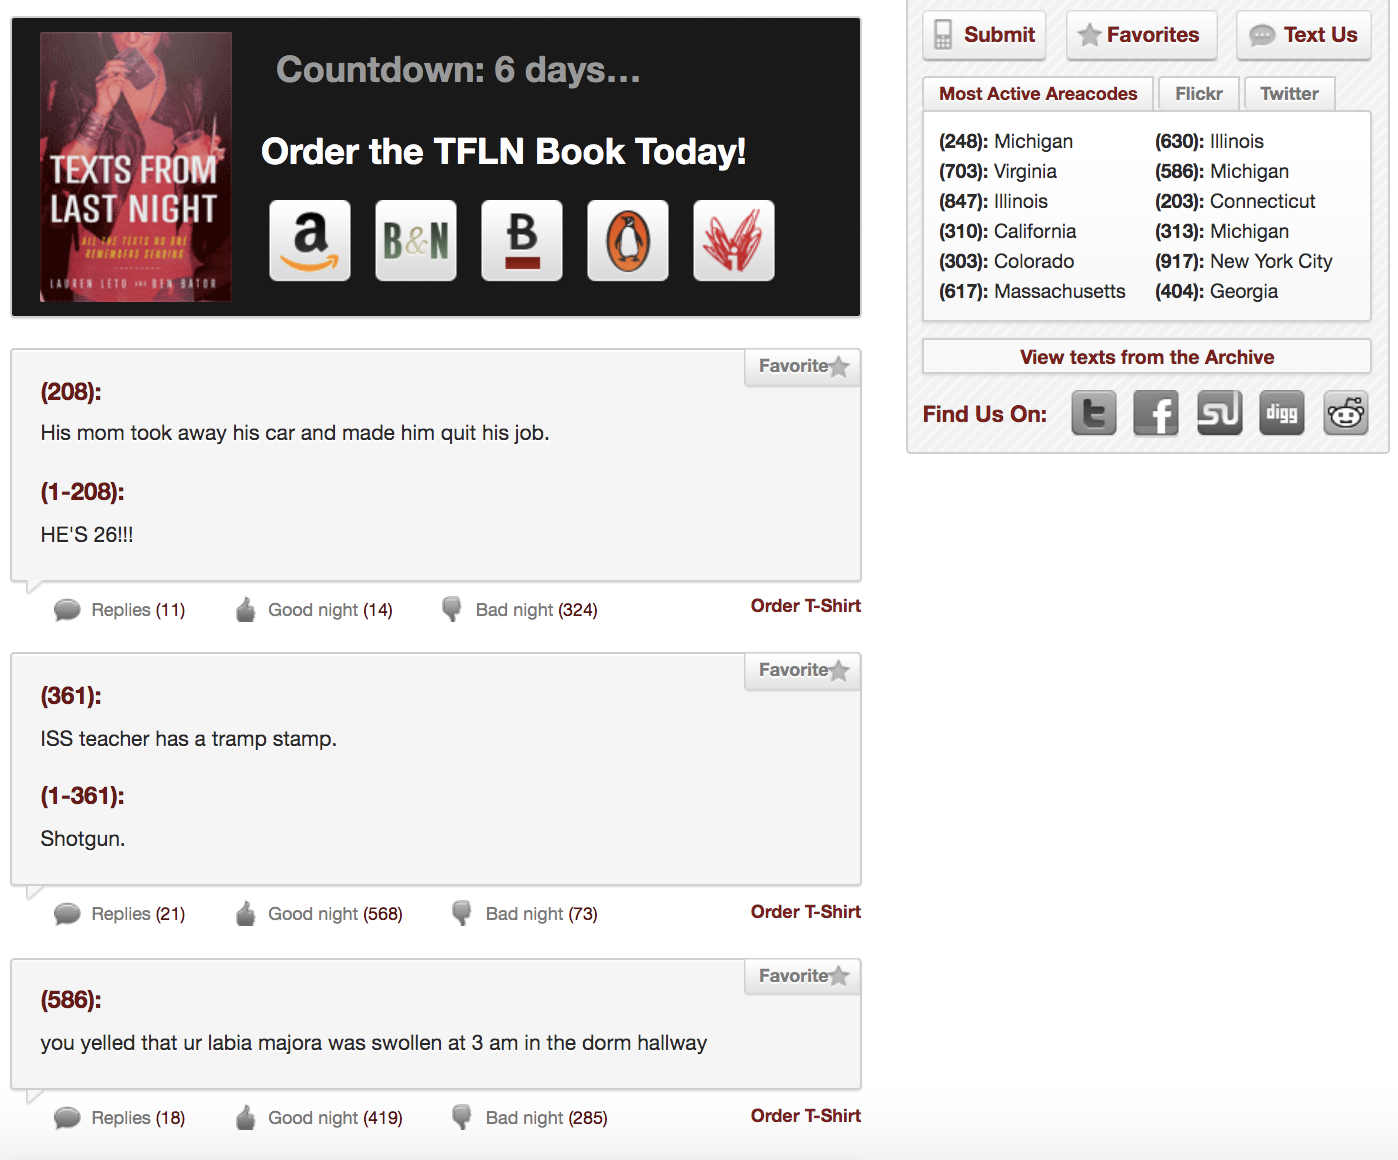Select the (404): Georgia areacode
The width and height of the screenshot is (1398, 1160).
[x=1216, y=291]
